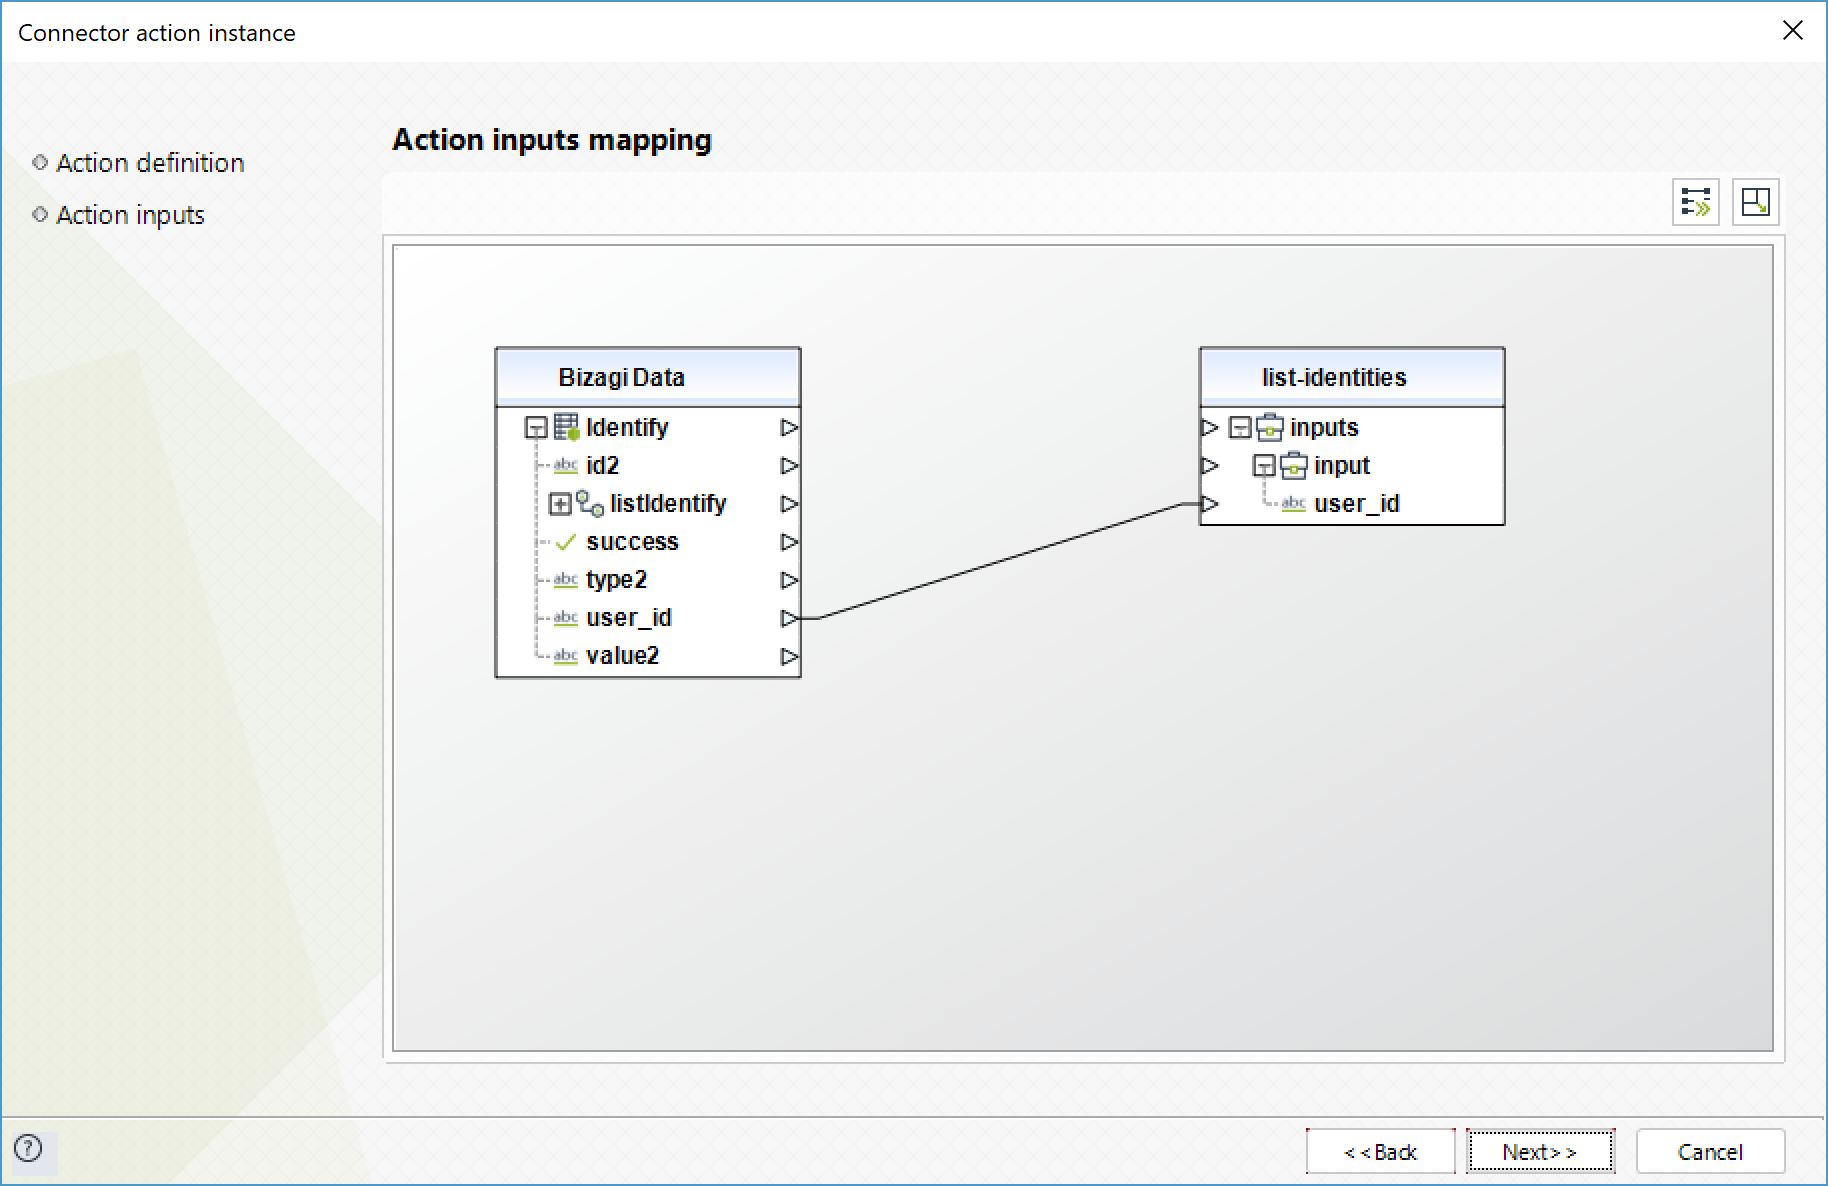Click the output arrow of type2

[x=789, y=580]
